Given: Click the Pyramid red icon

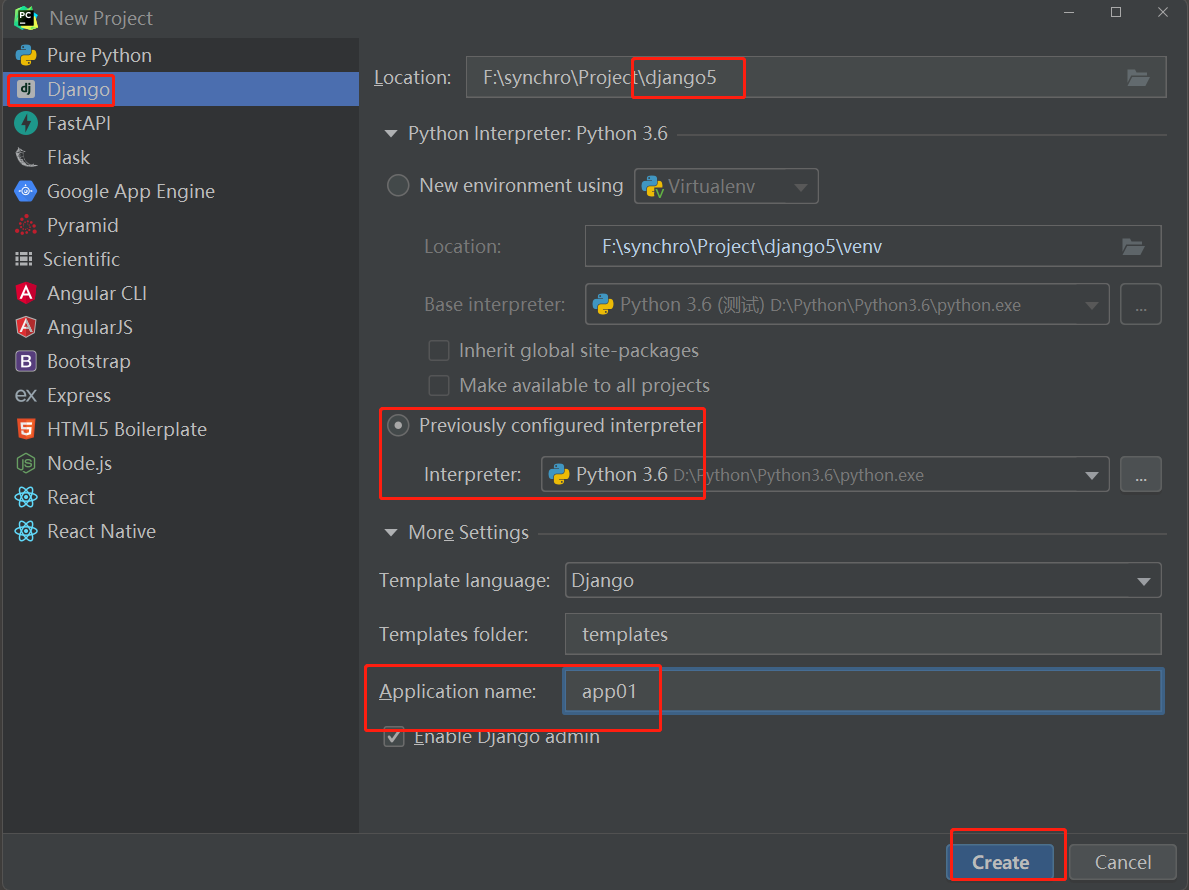Looking at the screenshot, I should [x=26, y=225].
